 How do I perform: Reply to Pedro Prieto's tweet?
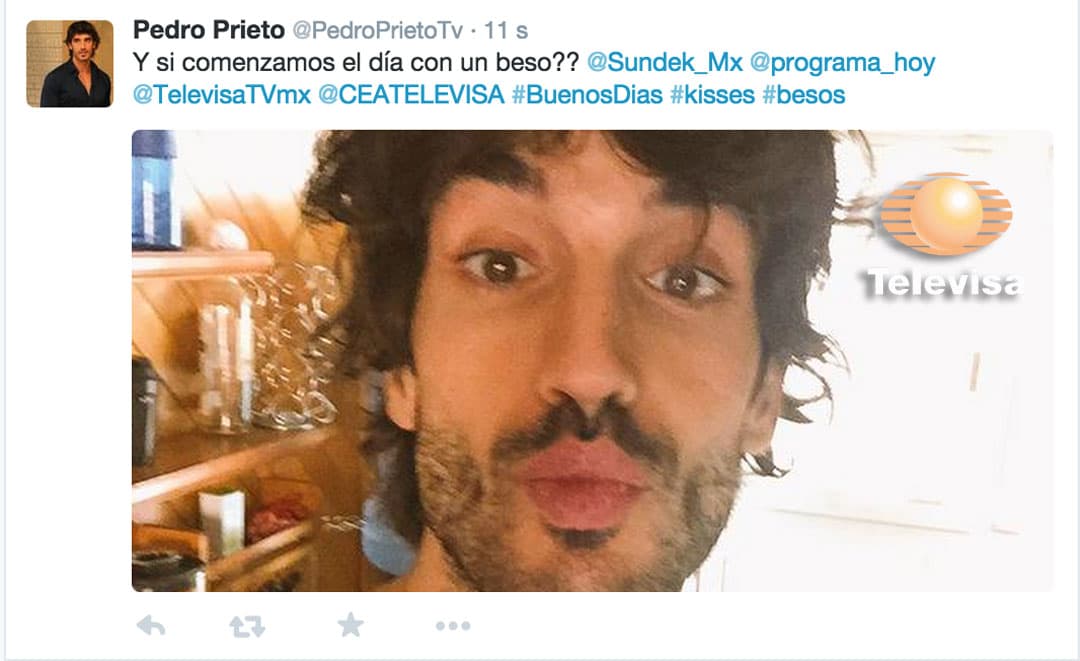pos(151,626)
